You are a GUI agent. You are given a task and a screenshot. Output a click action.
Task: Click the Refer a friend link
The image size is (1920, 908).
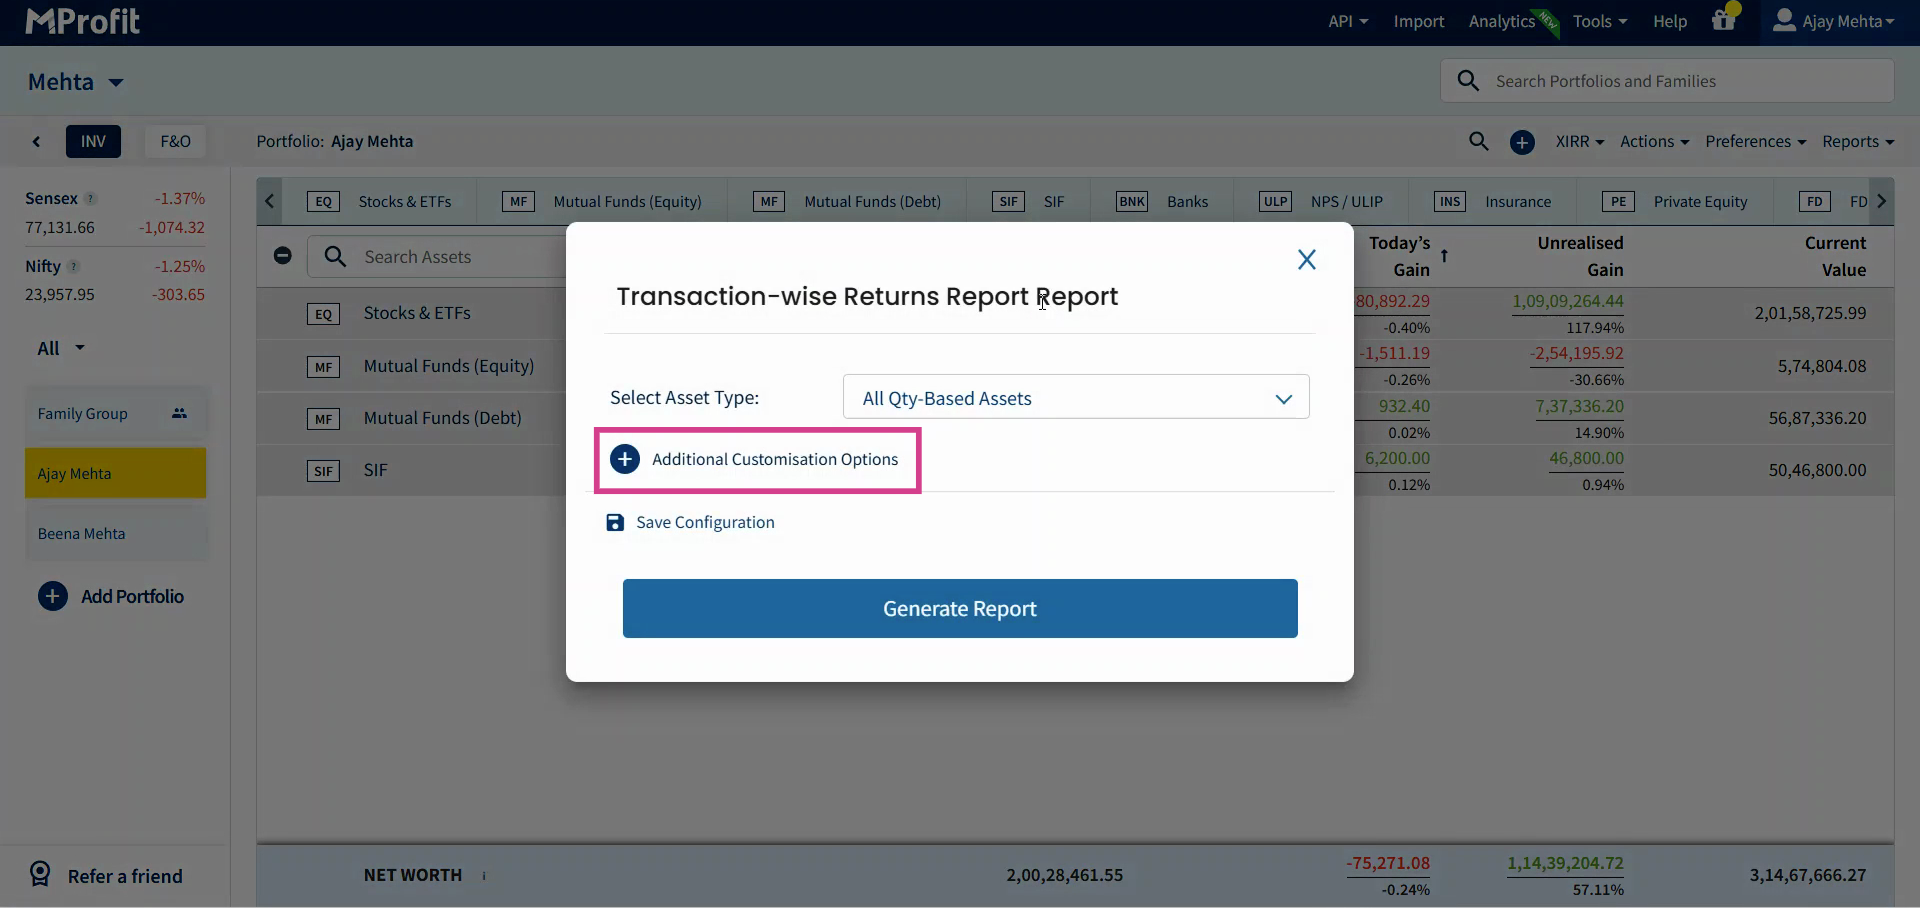click(125, 876)
